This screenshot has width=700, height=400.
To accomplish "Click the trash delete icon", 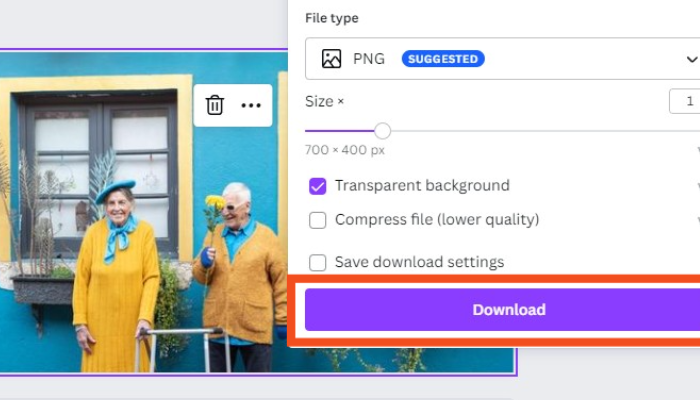I will [x=214, y=105].
